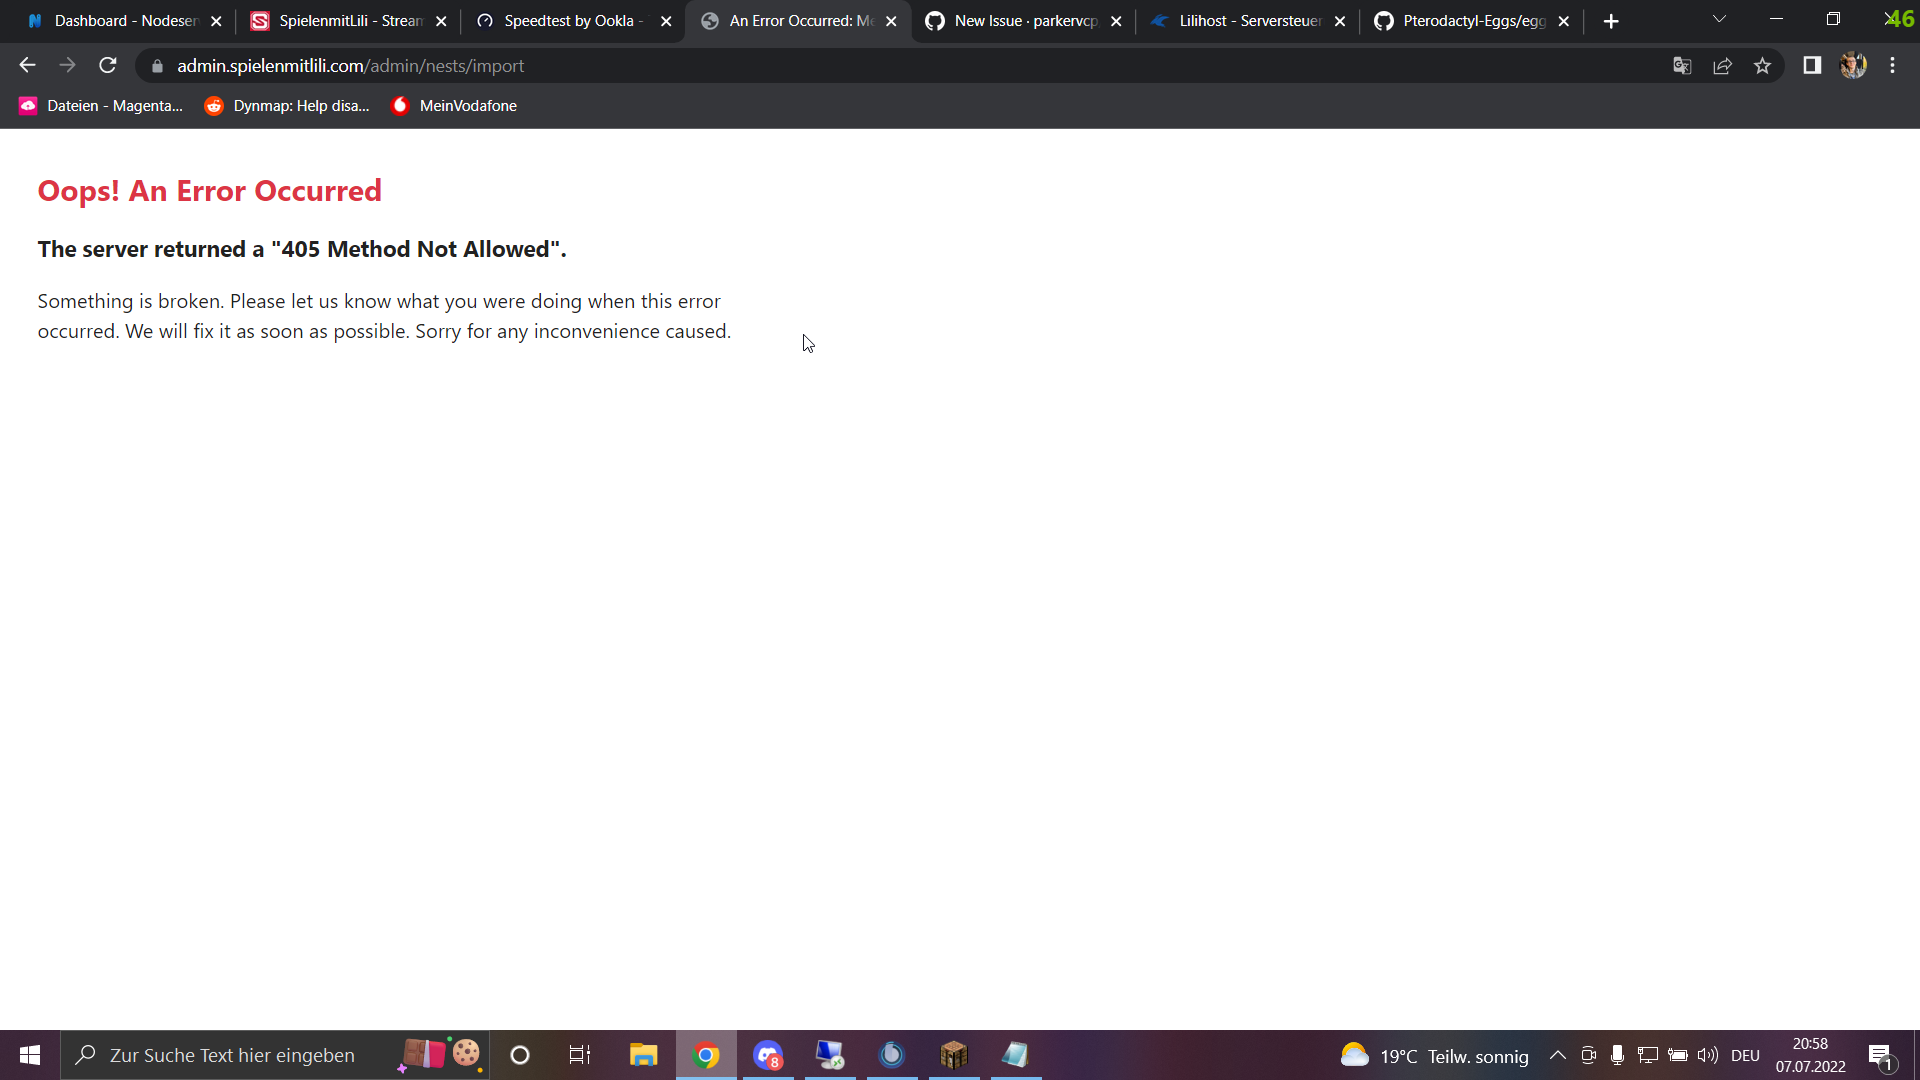Open the Chrome three-dot menu
The image size is (1920, 1080).
pos(1893,65)
